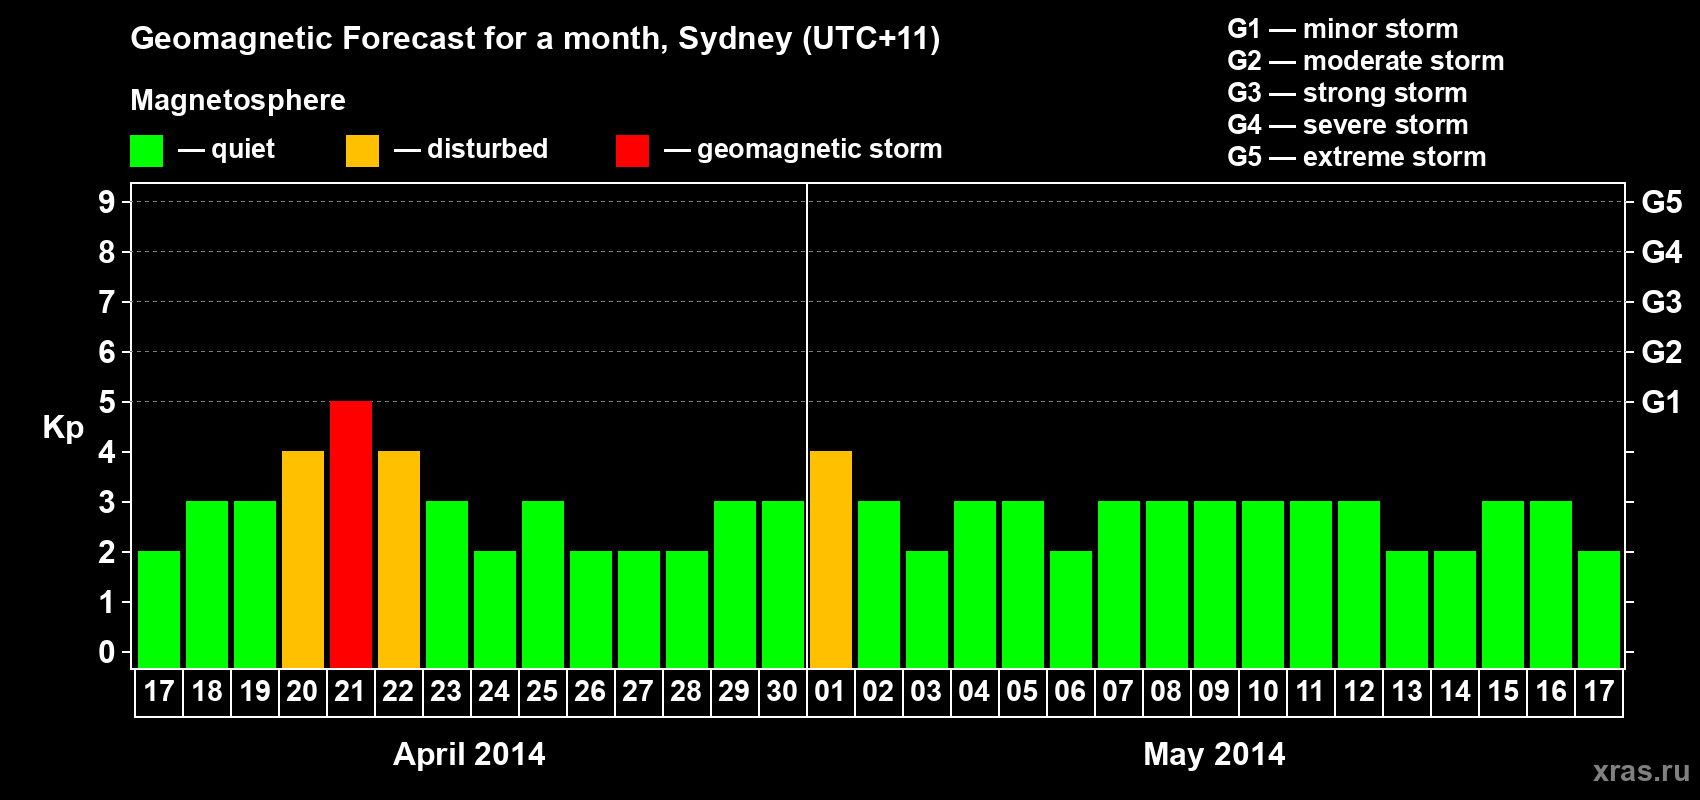The width and height of the screenshot is (1700, 800).
Task: Click the G5 label on right axis
Action: point(1661,202)
